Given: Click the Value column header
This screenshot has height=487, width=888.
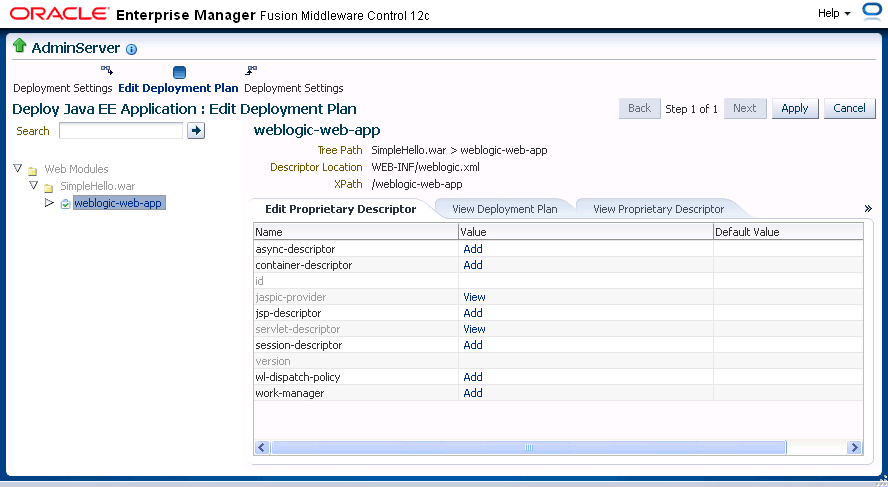Looking at the screenshot, I should pyautogui.click(x=586, y=232).
